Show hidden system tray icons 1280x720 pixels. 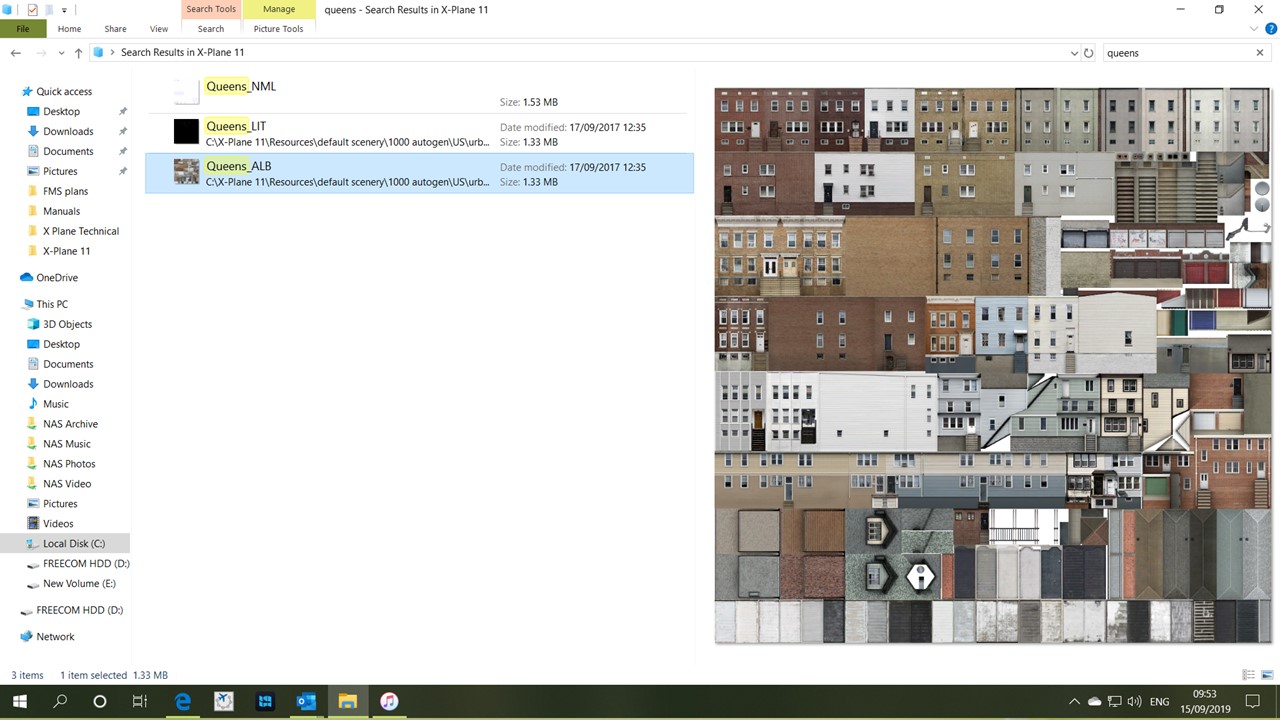[1074, 702]
